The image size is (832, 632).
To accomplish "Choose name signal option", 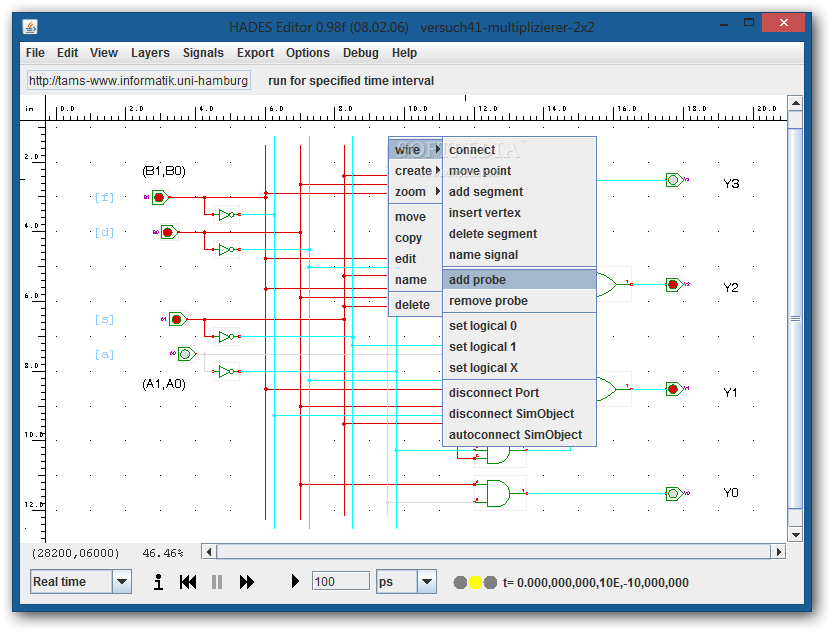I will click(x=519, y=255).
